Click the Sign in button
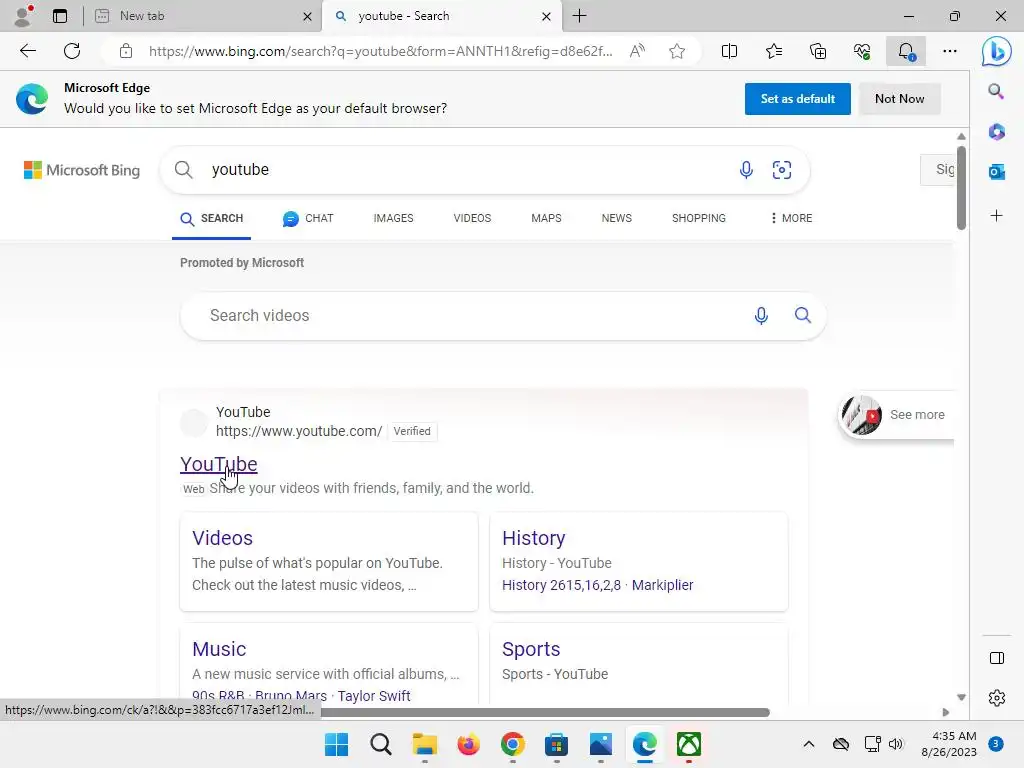The width and height of the screenshot is (1024, 768). tap(938, 170)
